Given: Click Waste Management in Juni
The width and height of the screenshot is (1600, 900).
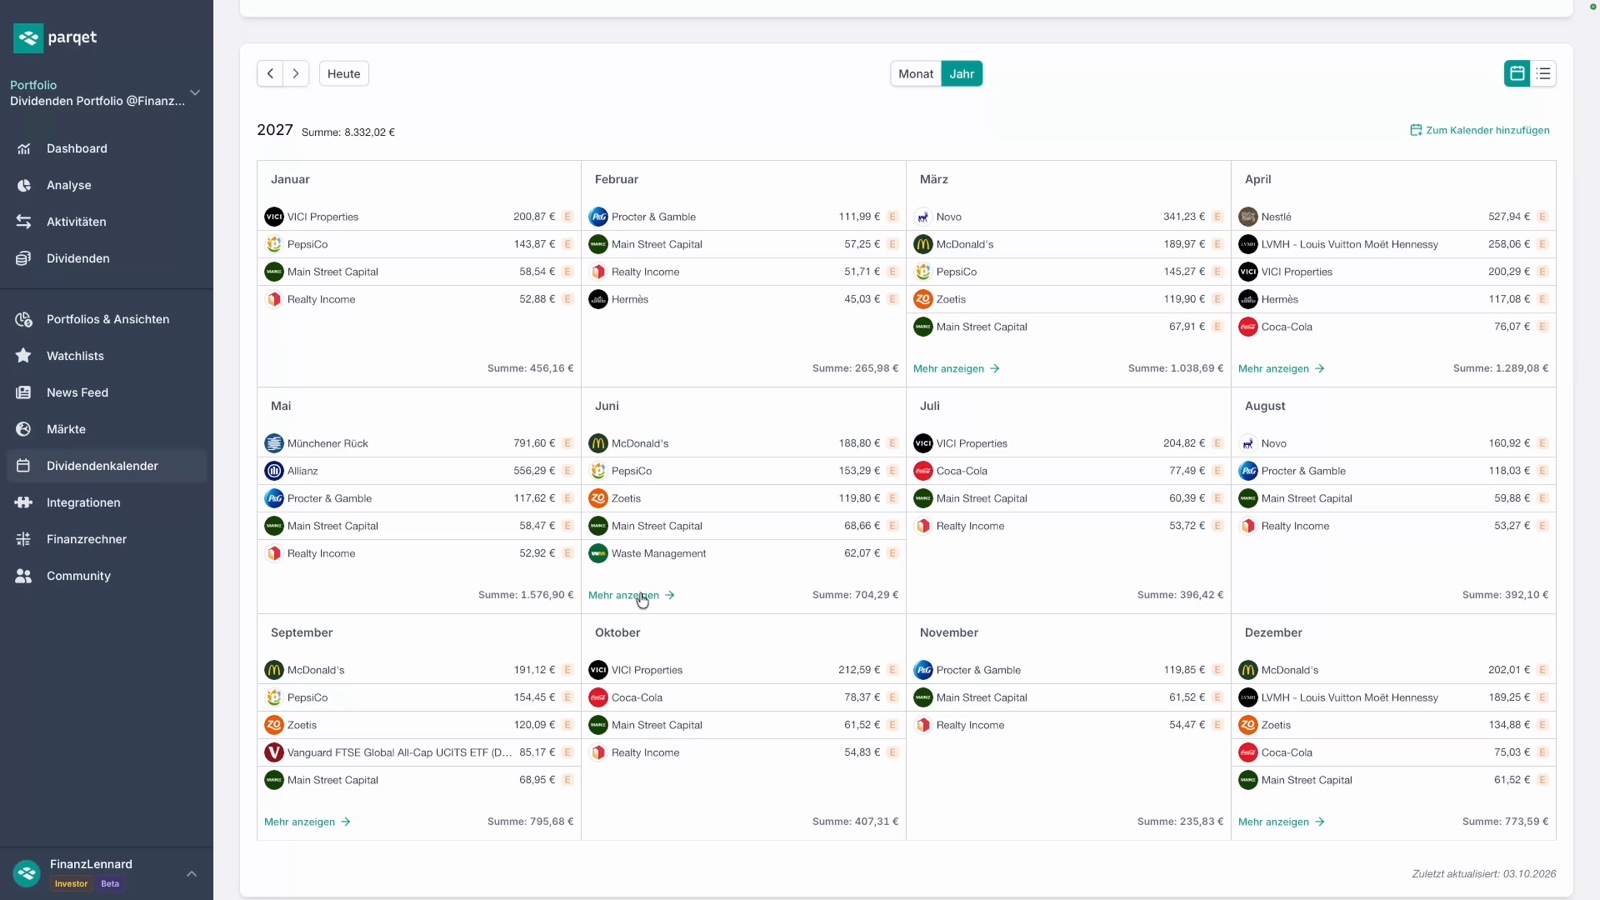Looking at the screenshot, I should click(x=743, y=553).
